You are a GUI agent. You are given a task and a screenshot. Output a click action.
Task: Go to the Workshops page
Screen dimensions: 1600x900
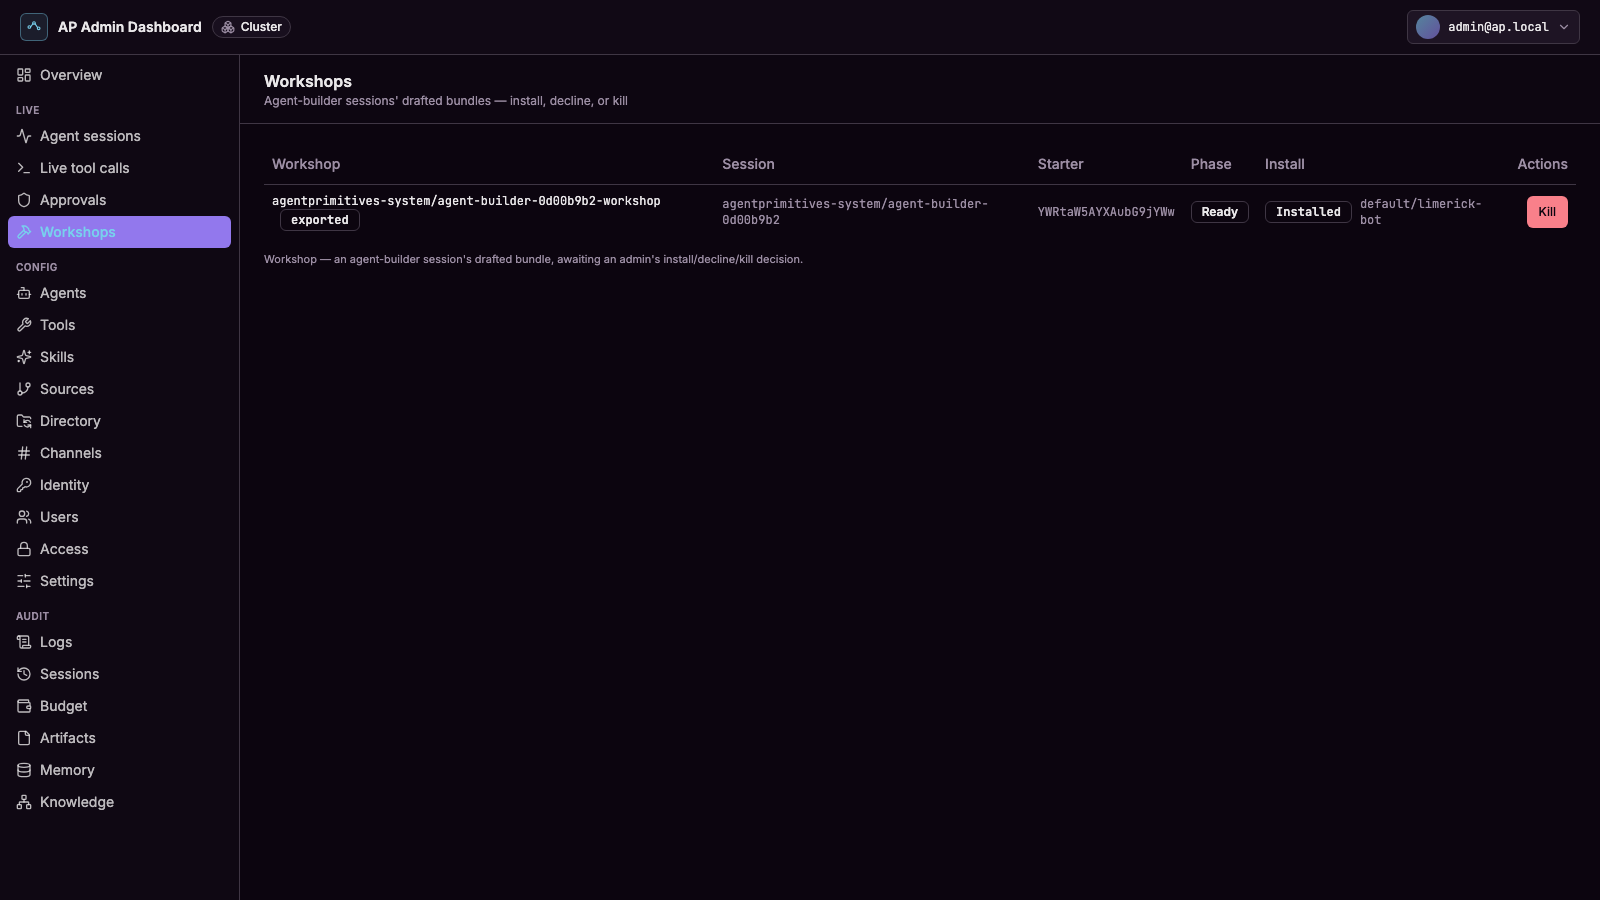[x=119, y=232]
